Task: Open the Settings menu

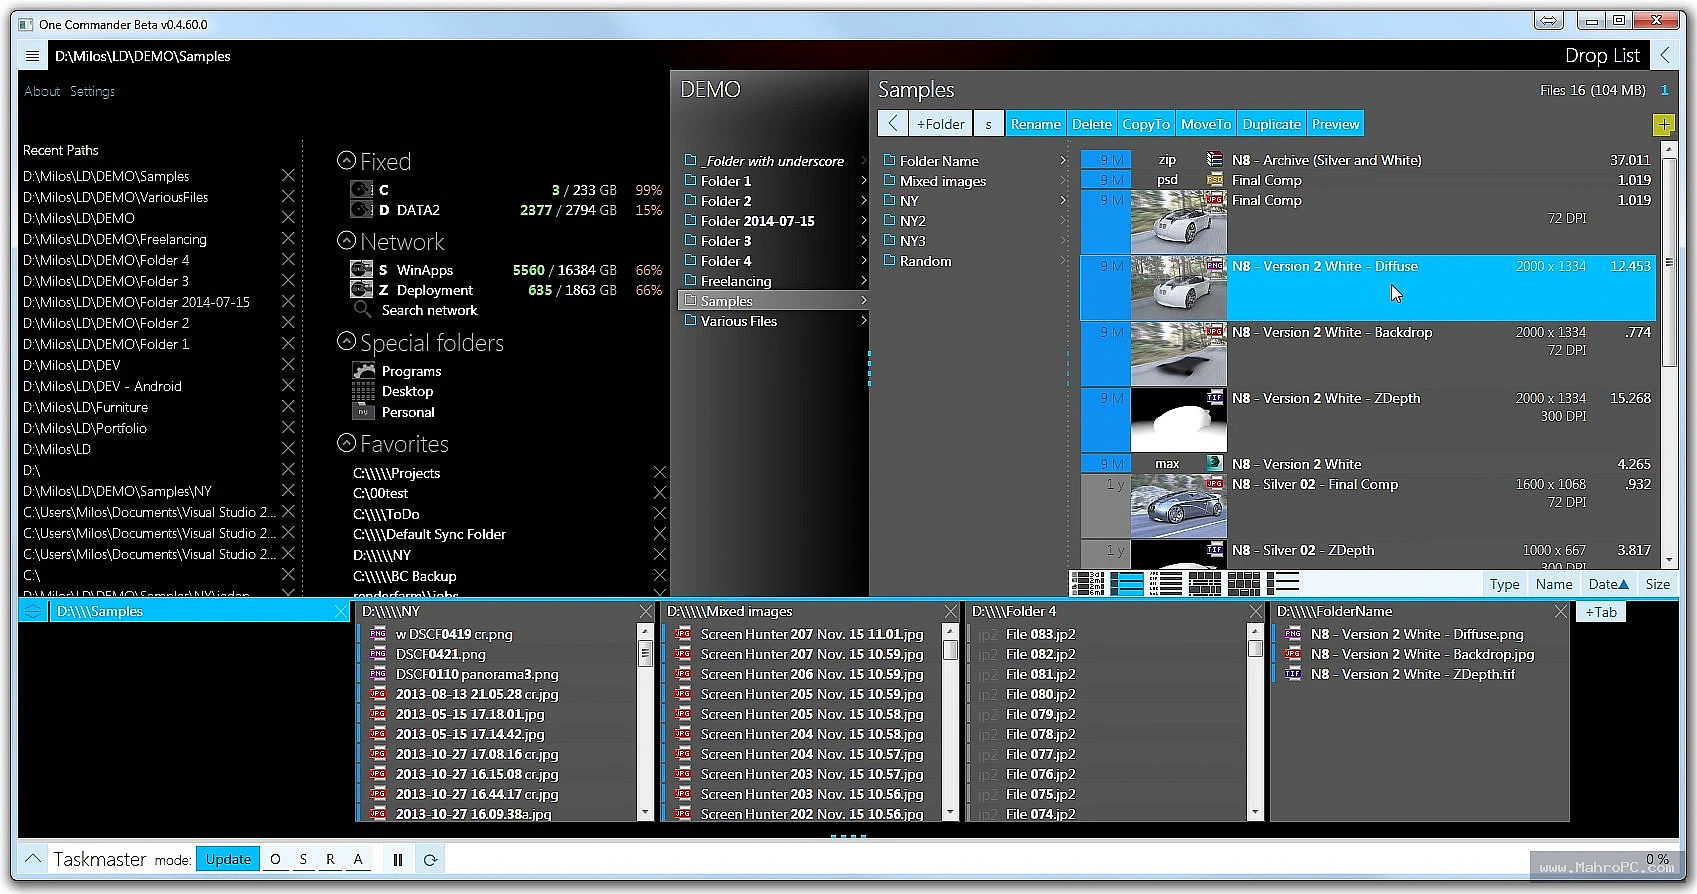Action: pos(92,91)
